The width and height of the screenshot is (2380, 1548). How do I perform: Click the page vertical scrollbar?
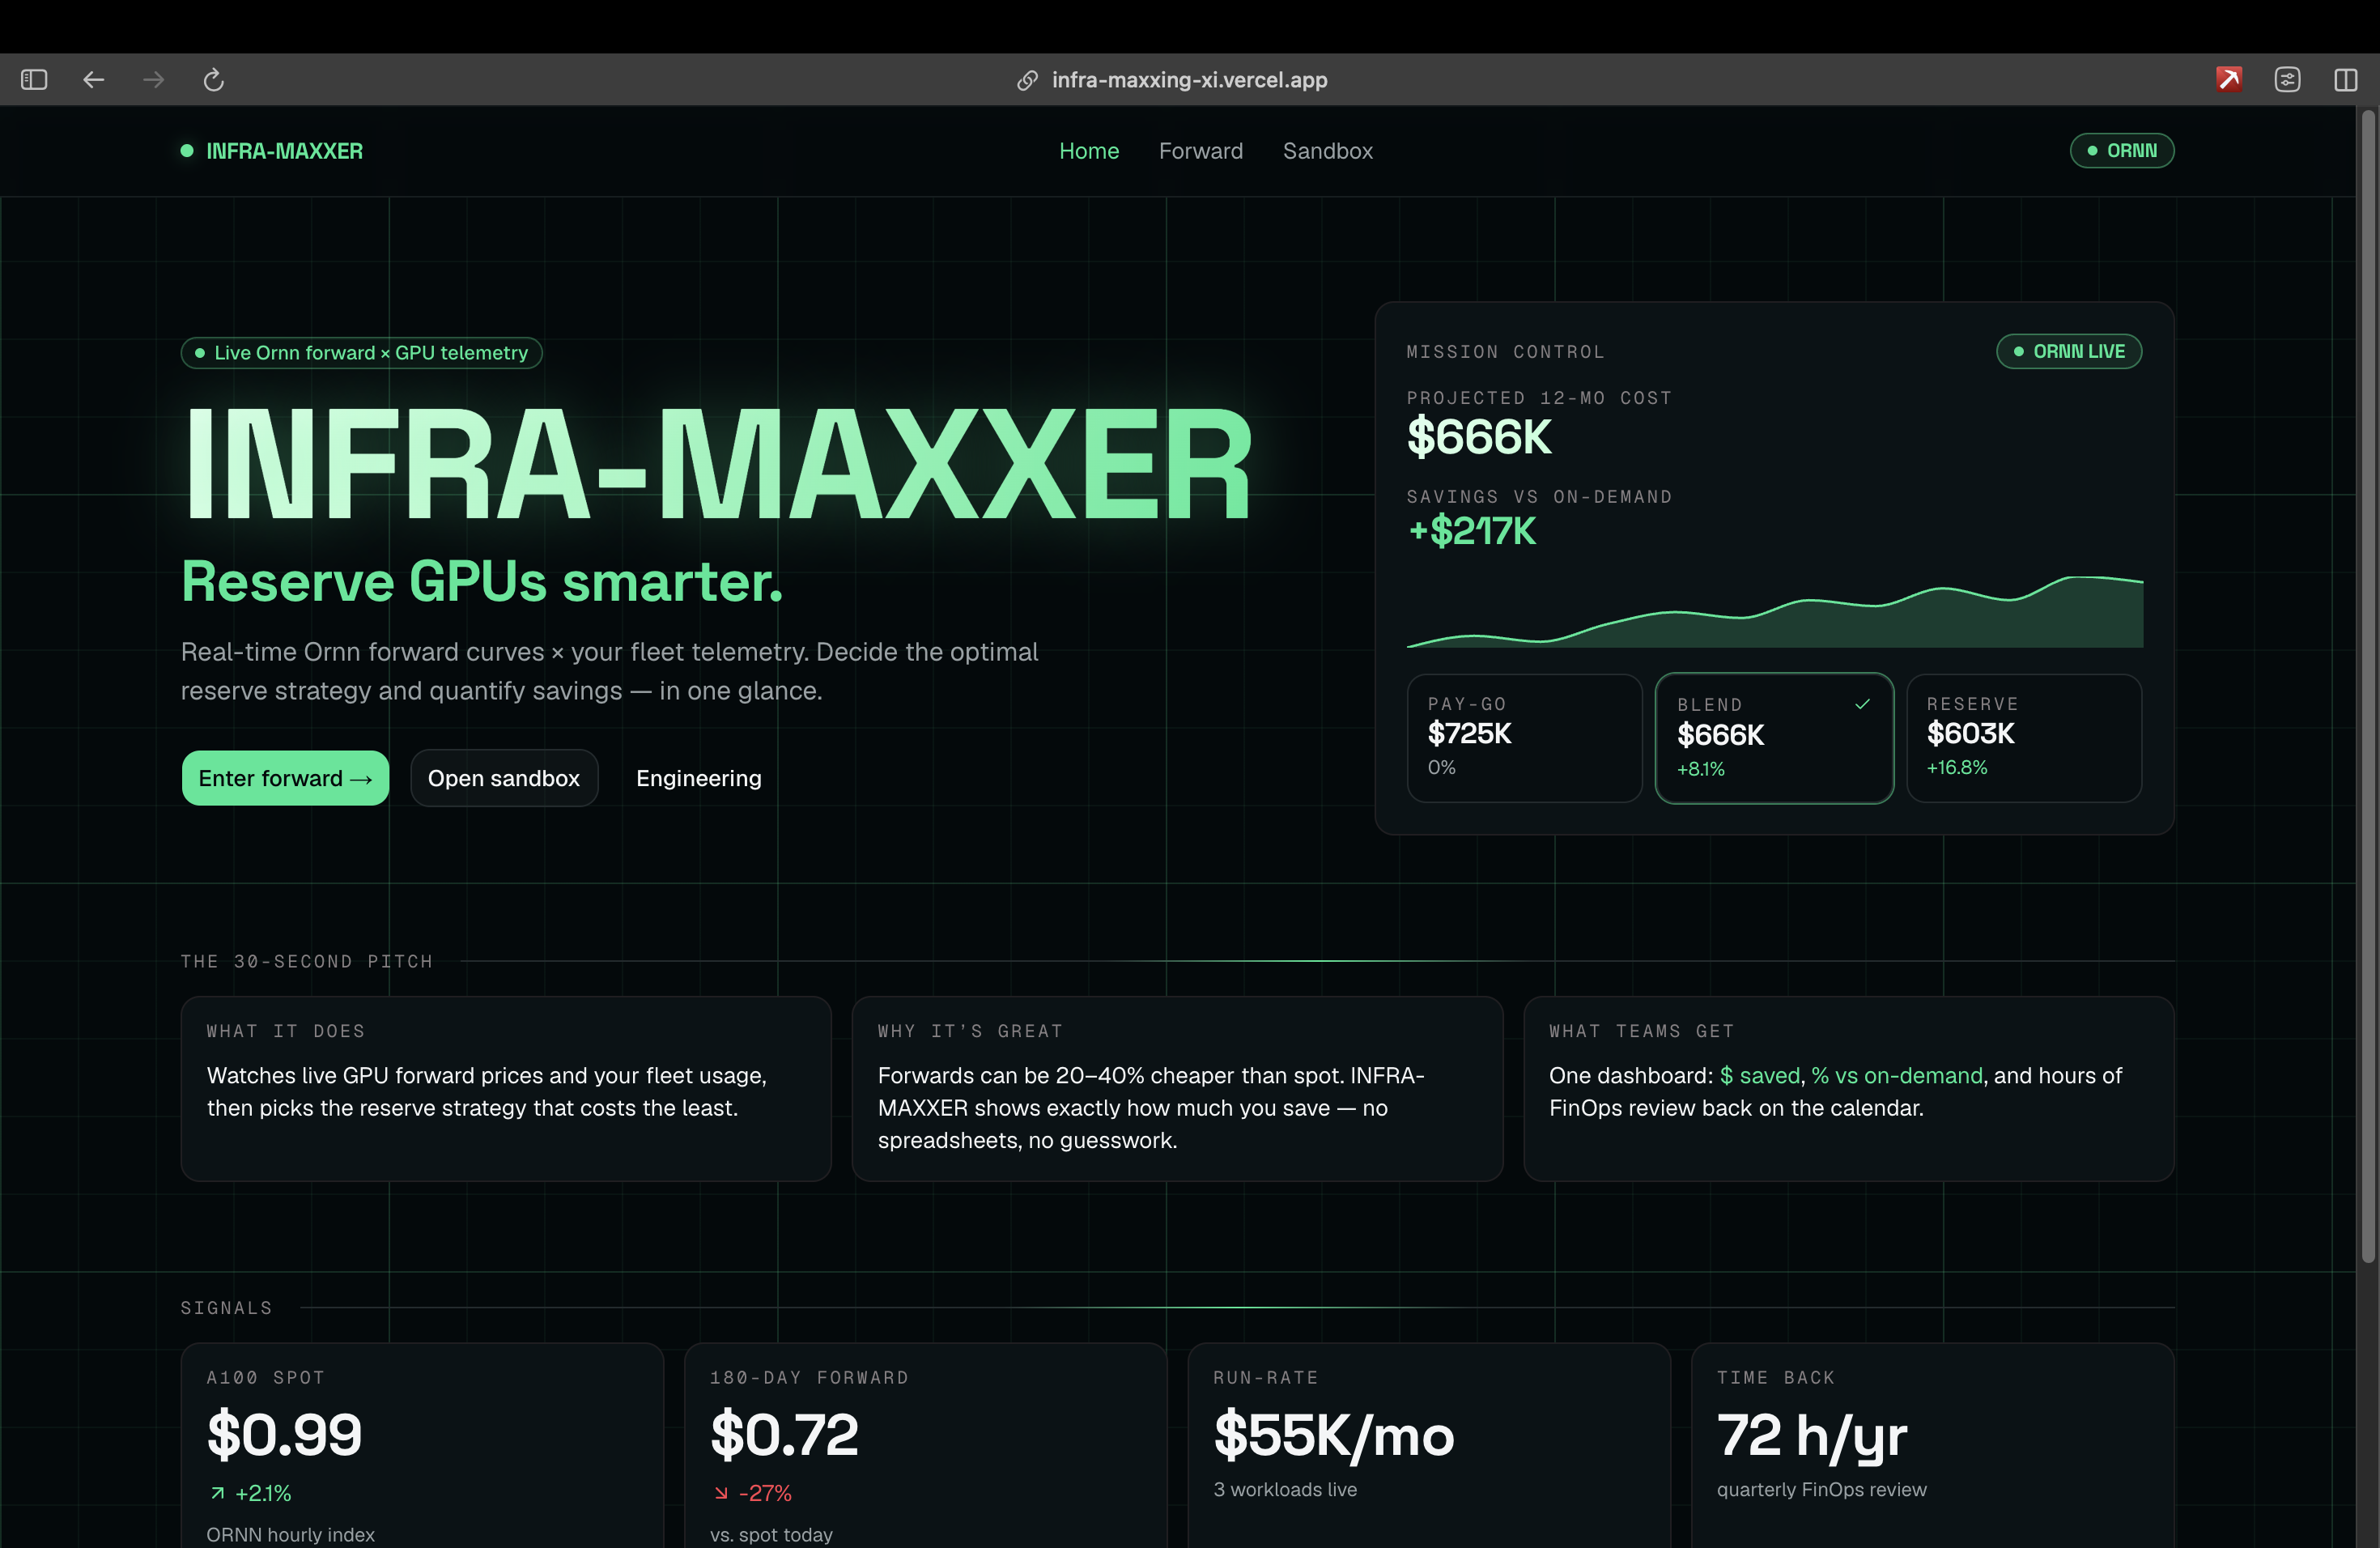pos(2368,687)
